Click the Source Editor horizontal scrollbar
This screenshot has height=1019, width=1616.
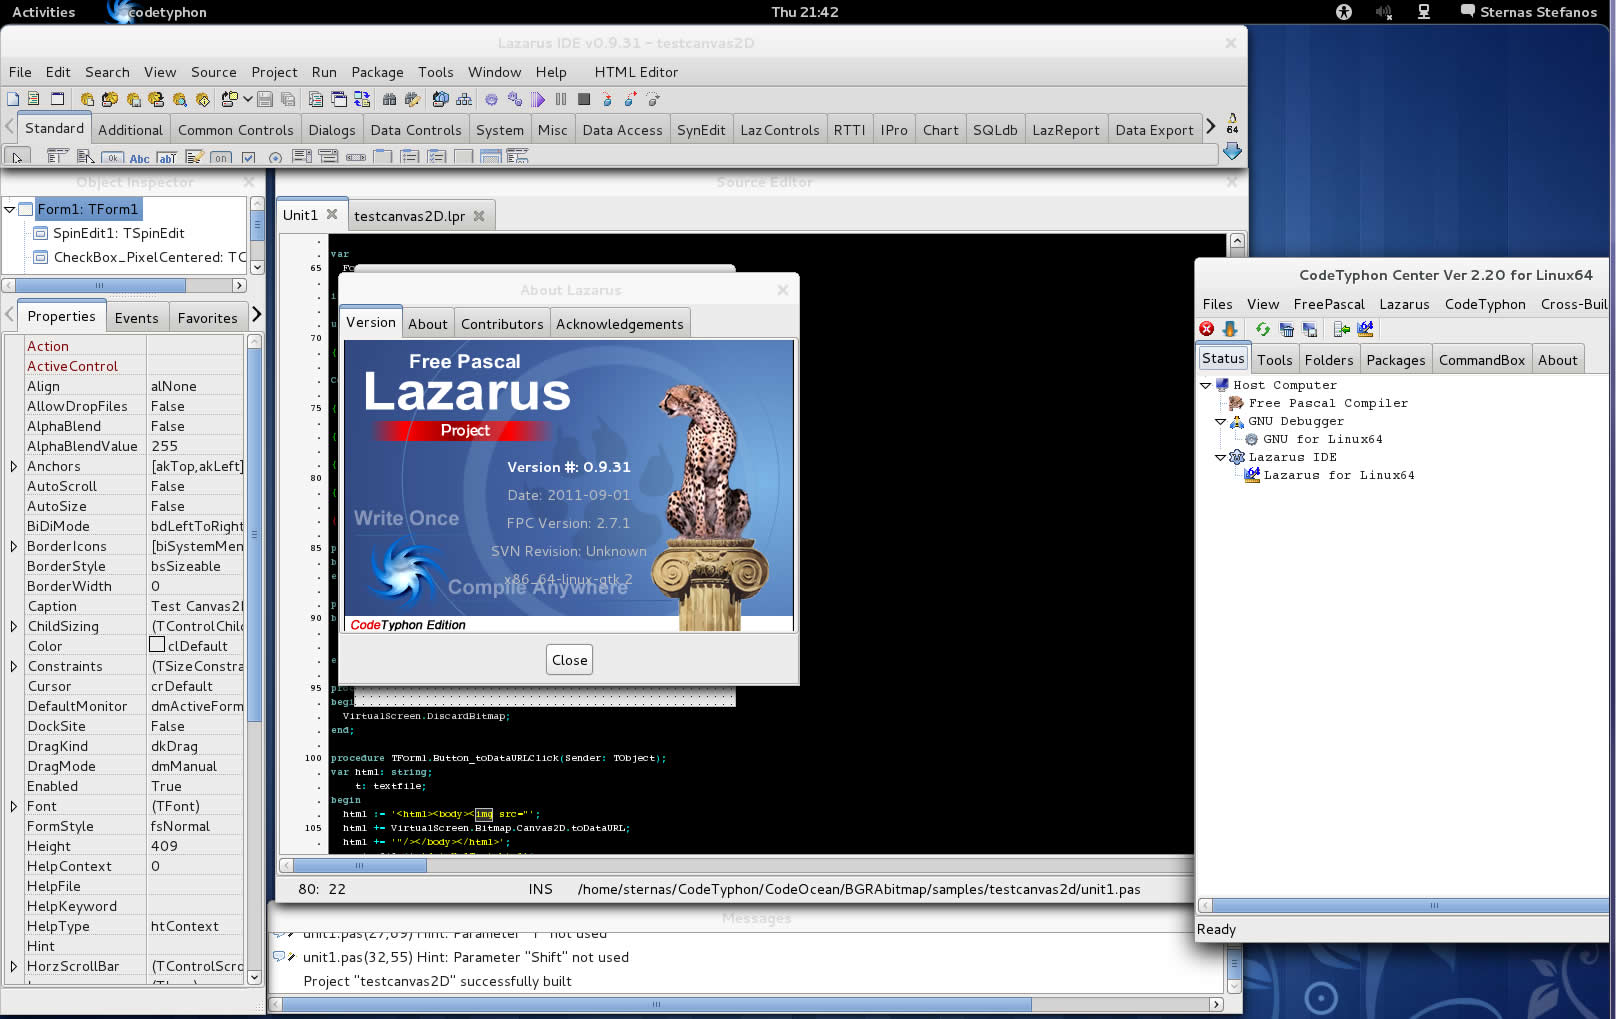(x=735, y=866)
